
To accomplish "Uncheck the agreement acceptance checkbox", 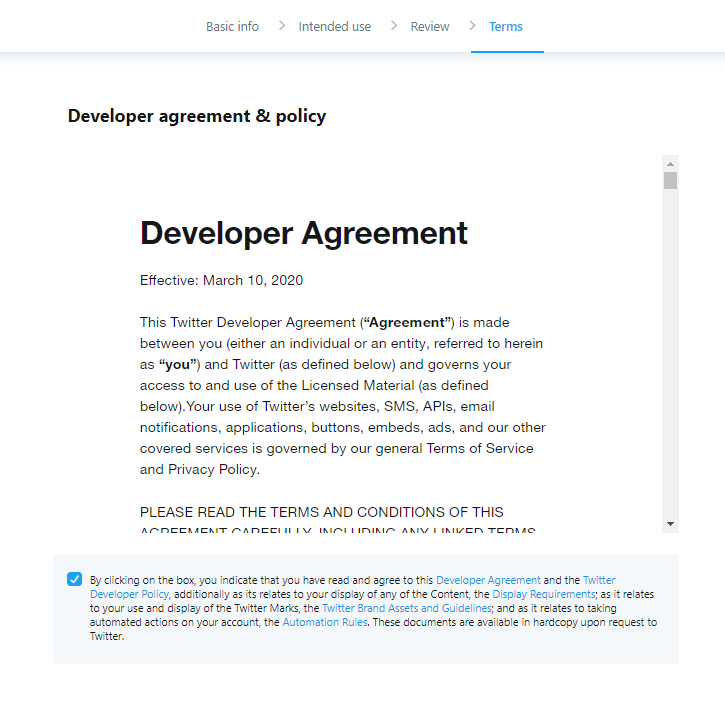I will click(x=74, y=579).
